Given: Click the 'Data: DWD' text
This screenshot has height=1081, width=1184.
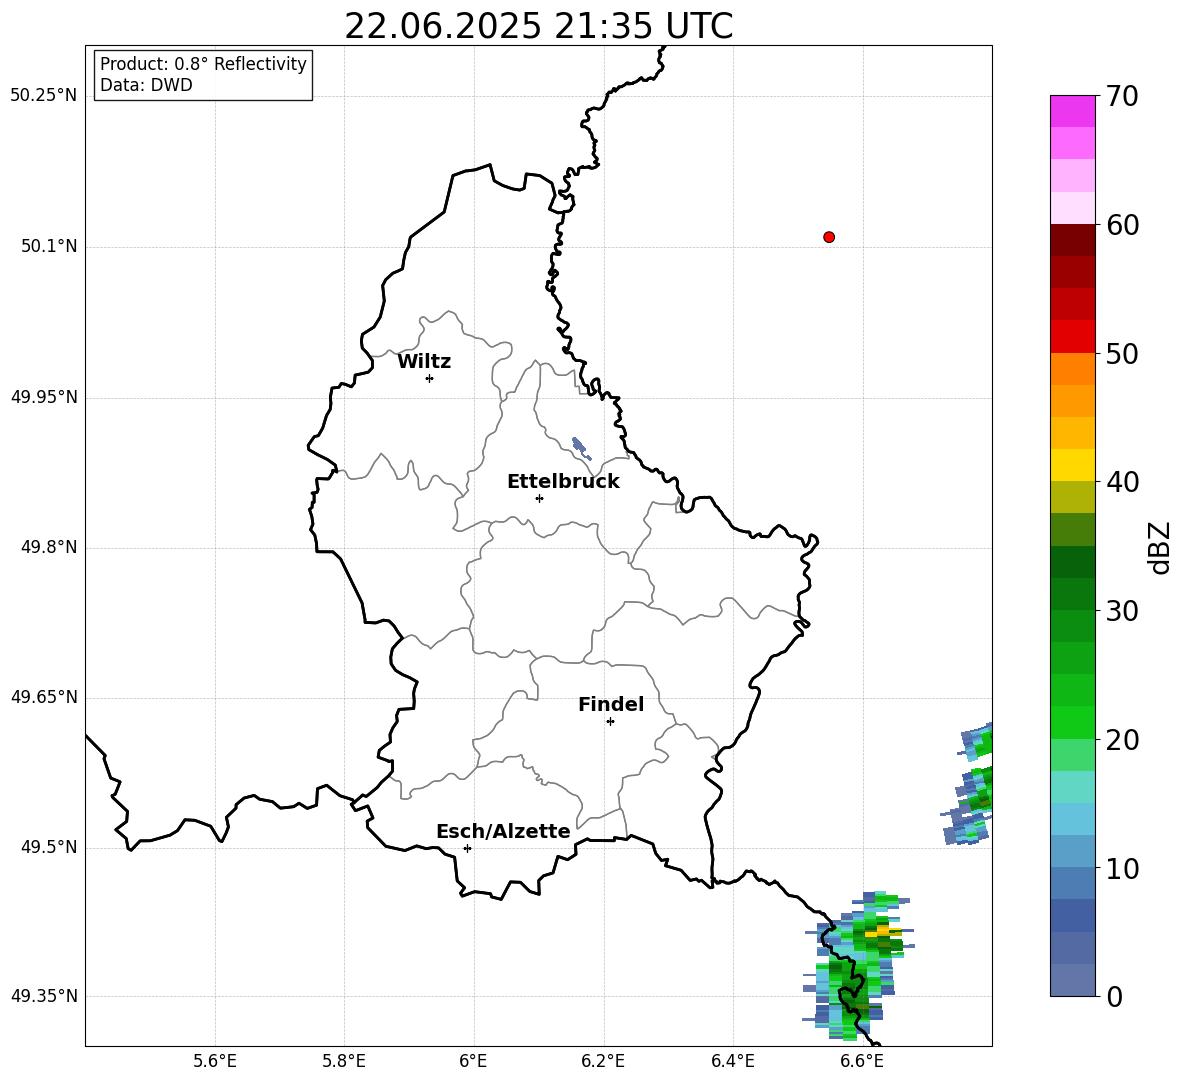Looking at the screenshot, I should (x=146, y=85).
